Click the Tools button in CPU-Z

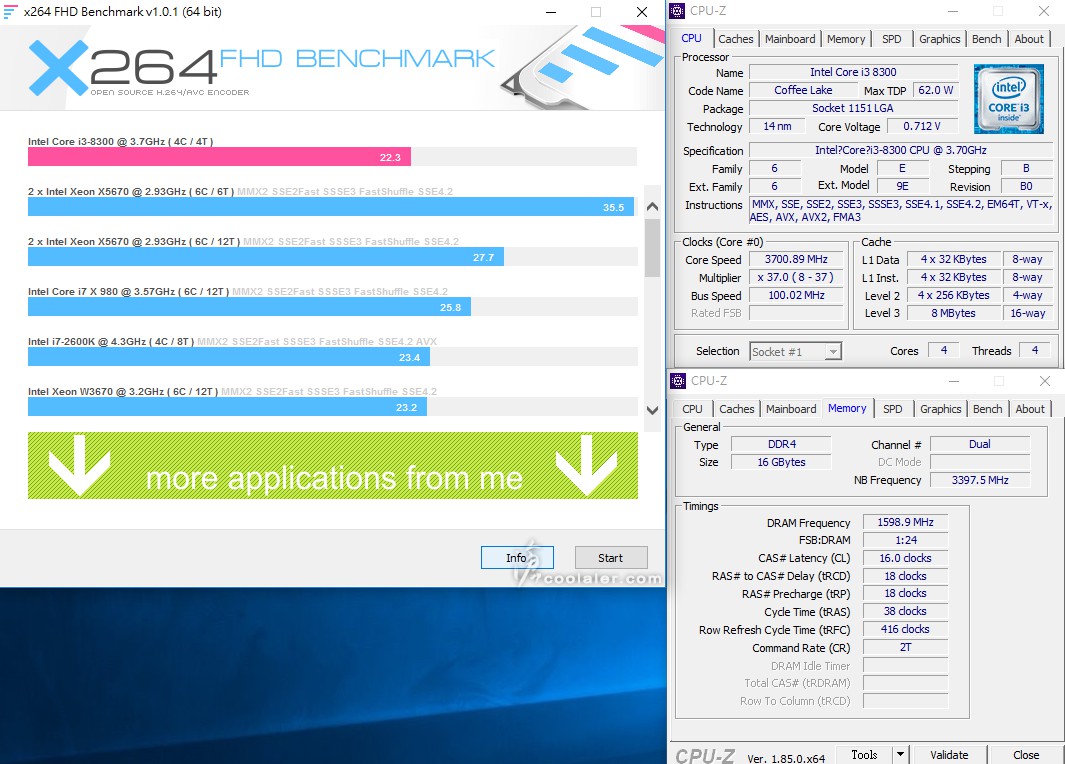point(864,754)
